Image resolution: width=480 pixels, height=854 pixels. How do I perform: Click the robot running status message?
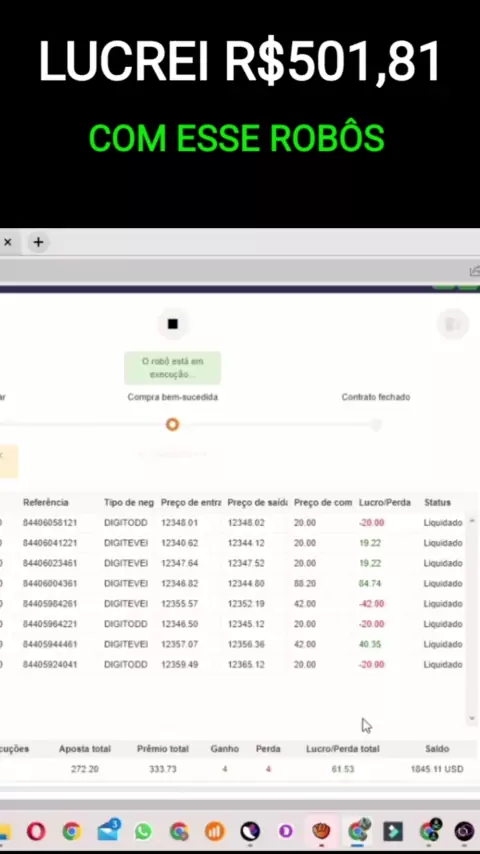pos(173,368)
